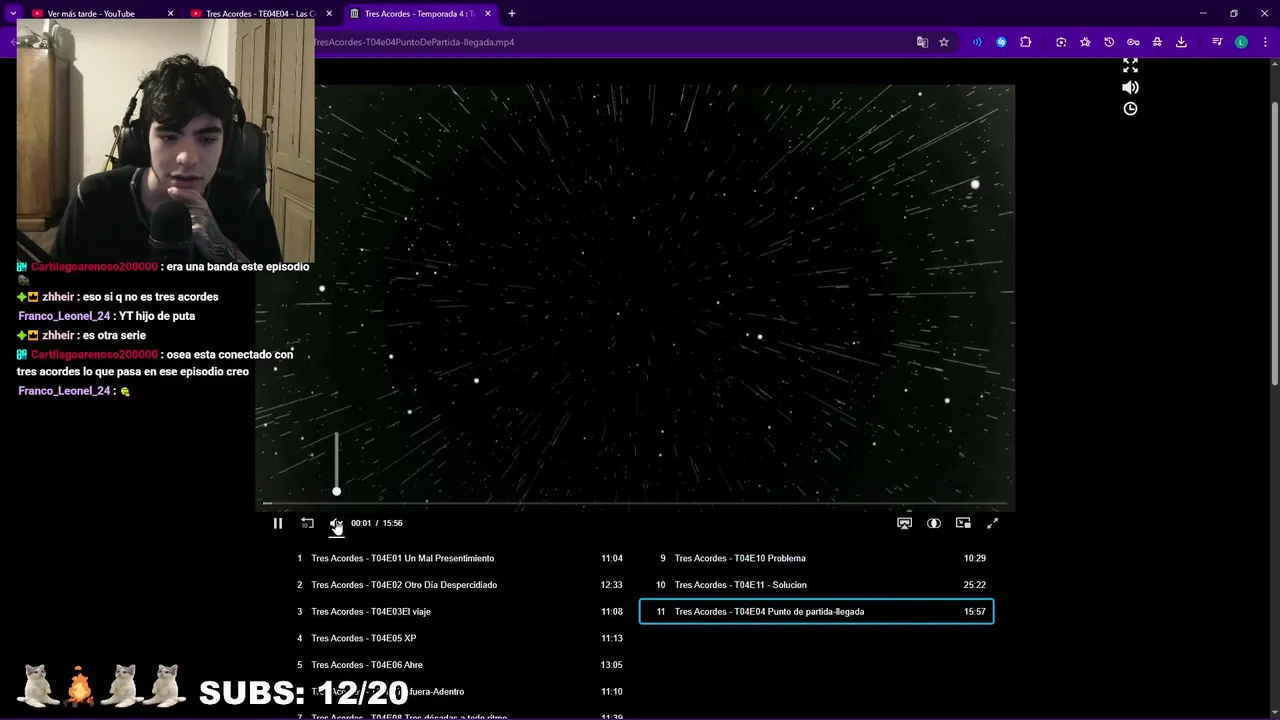This screenshot has width=1280, height=720.
Task: Seek along the video progress bar
Action: click(635, 503)
